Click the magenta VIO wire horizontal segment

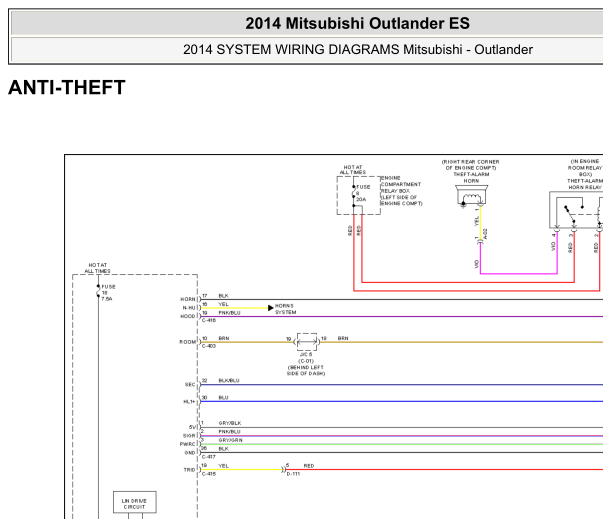coord(519,274)
